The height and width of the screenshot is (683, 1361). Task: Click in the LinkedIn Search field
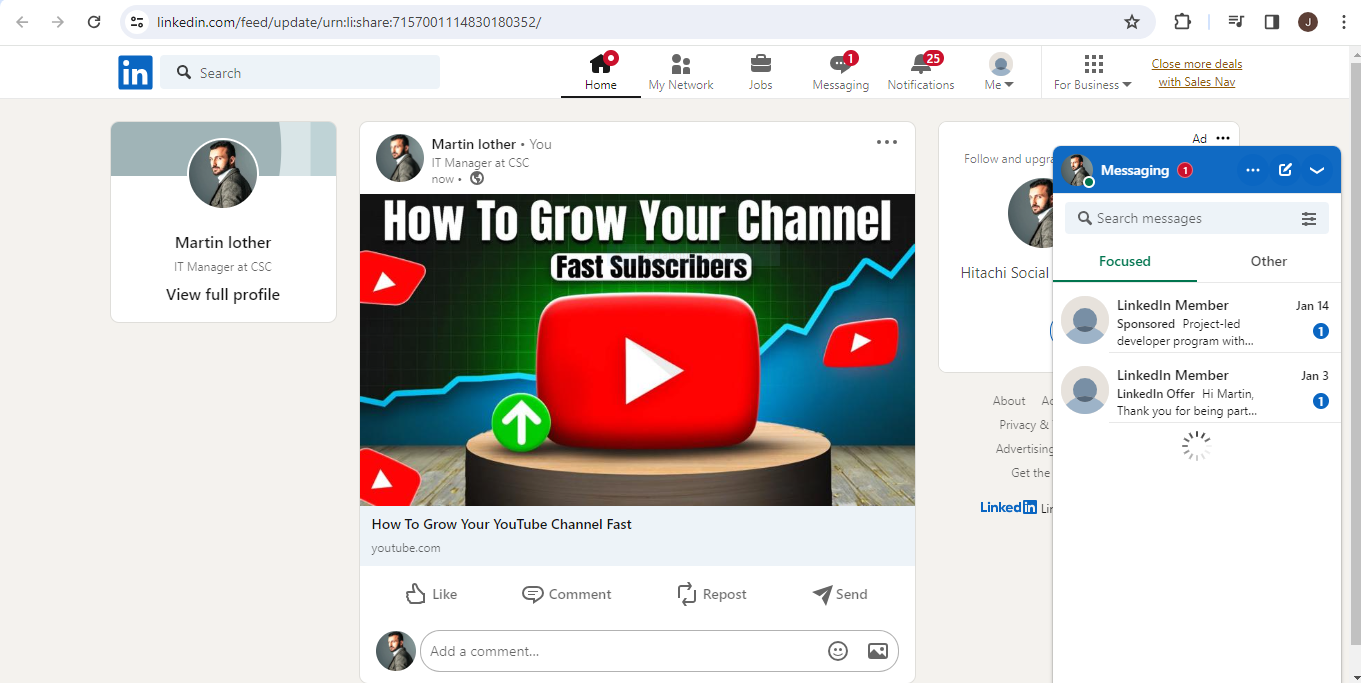click(x=300, y=72)
